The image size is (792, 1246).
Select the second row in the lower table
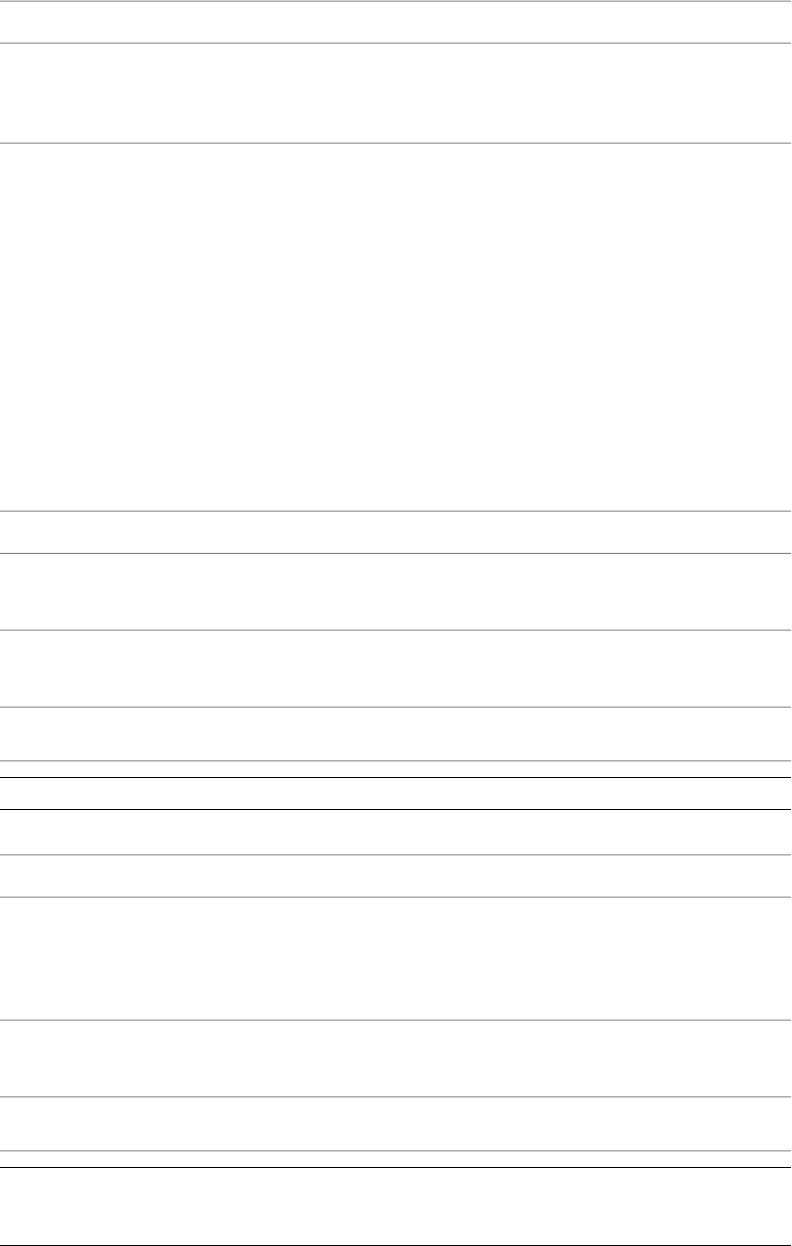396,875
